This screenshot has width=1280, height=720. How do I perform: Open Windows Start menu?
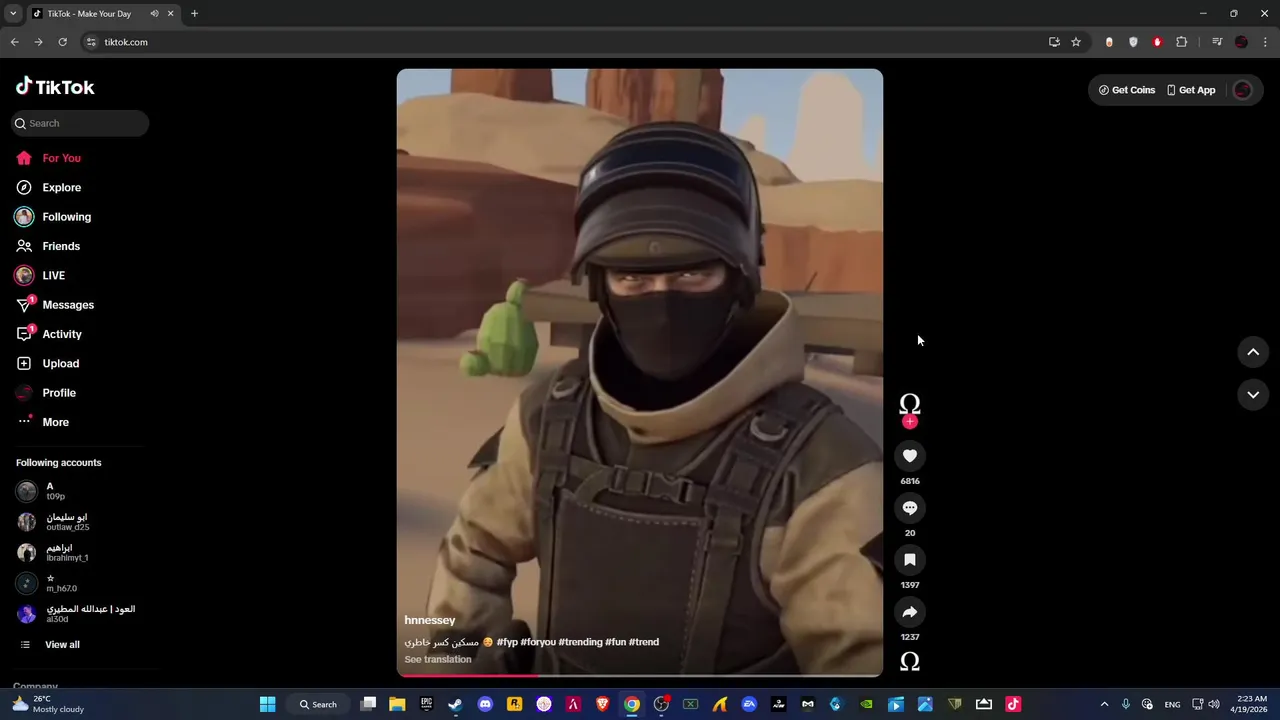(x=268, y=704)
